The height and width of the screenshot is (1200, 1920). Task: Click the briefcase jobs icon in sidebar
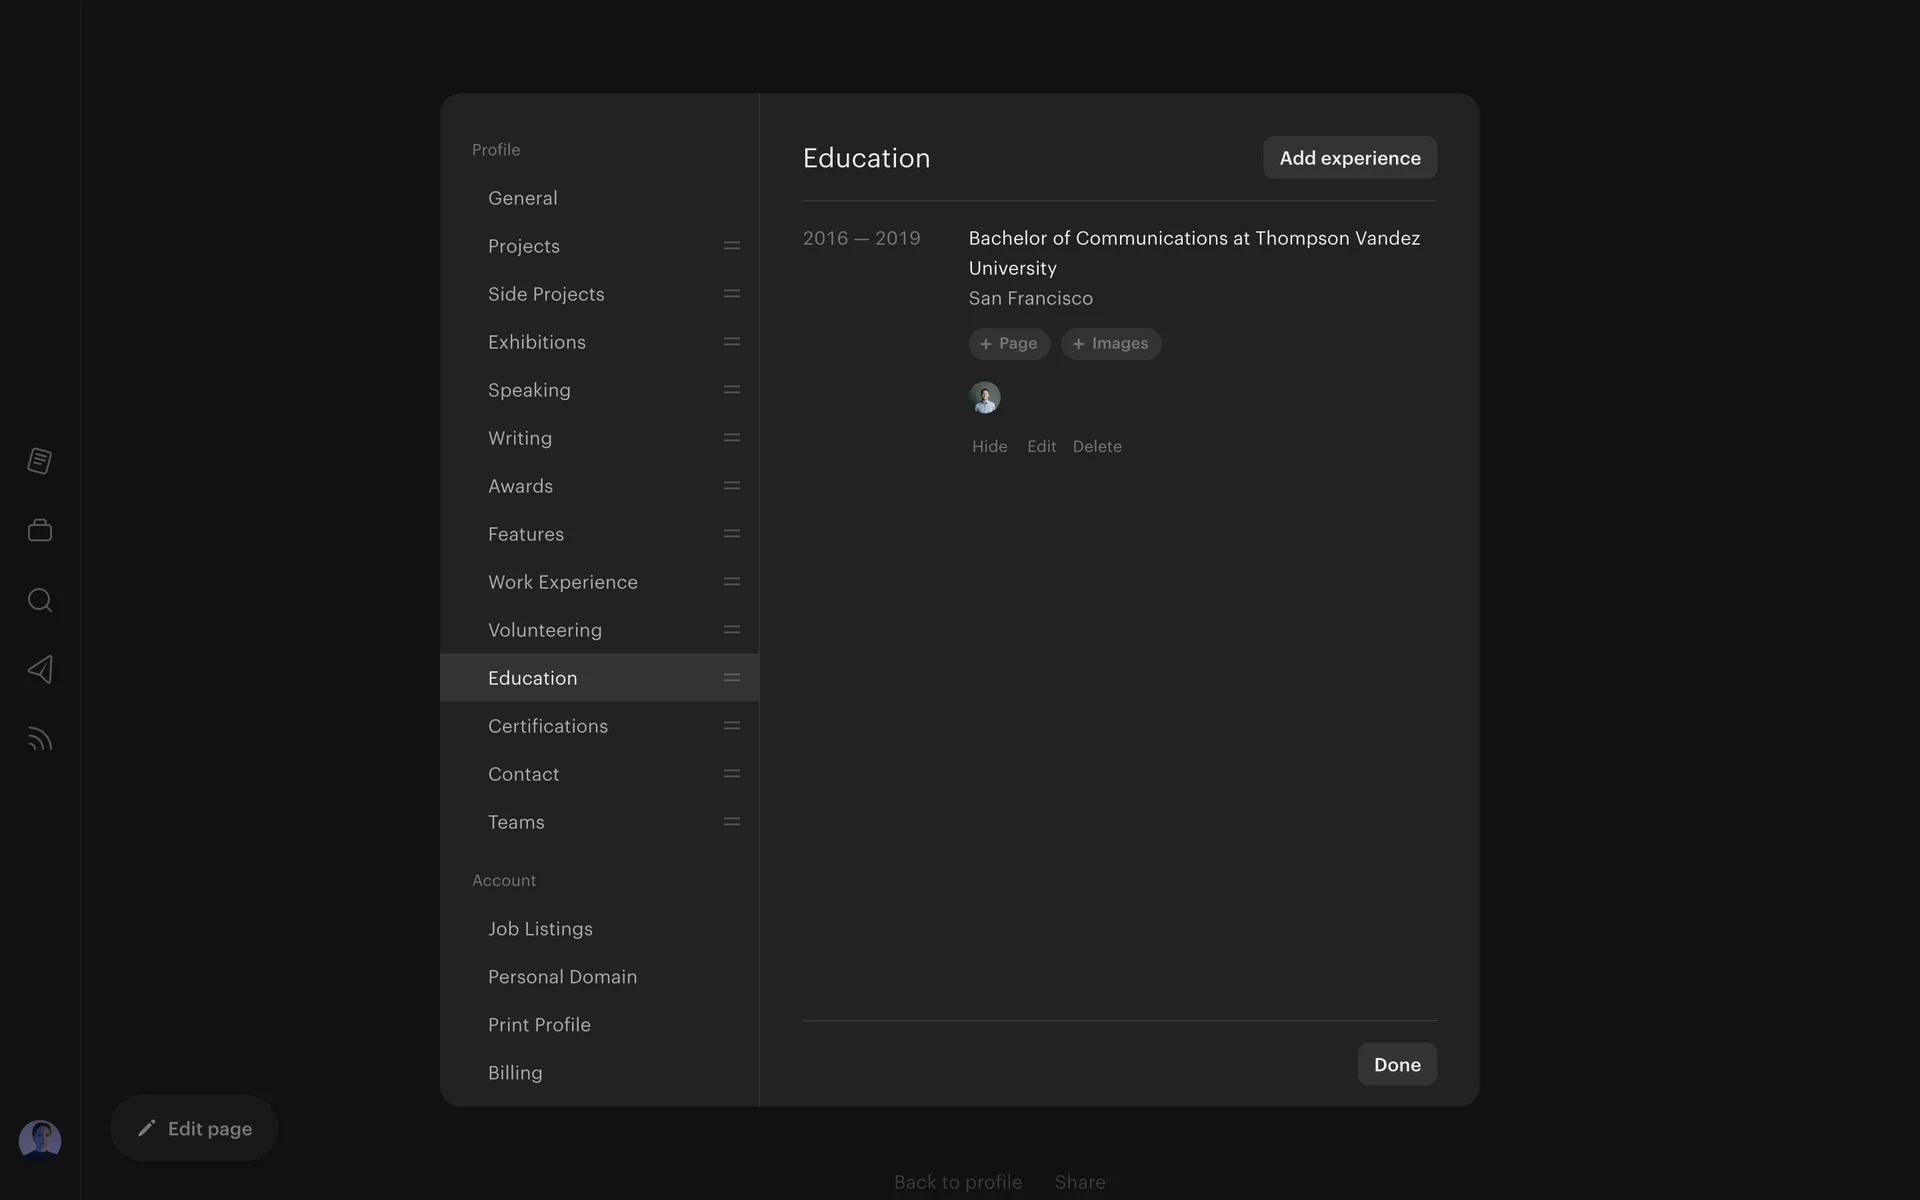40,530
